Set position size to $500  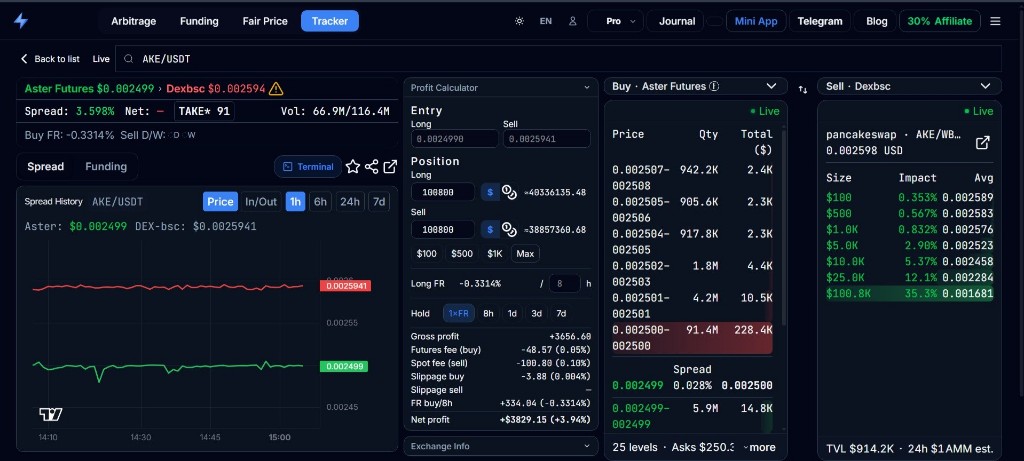click(462, 253)
